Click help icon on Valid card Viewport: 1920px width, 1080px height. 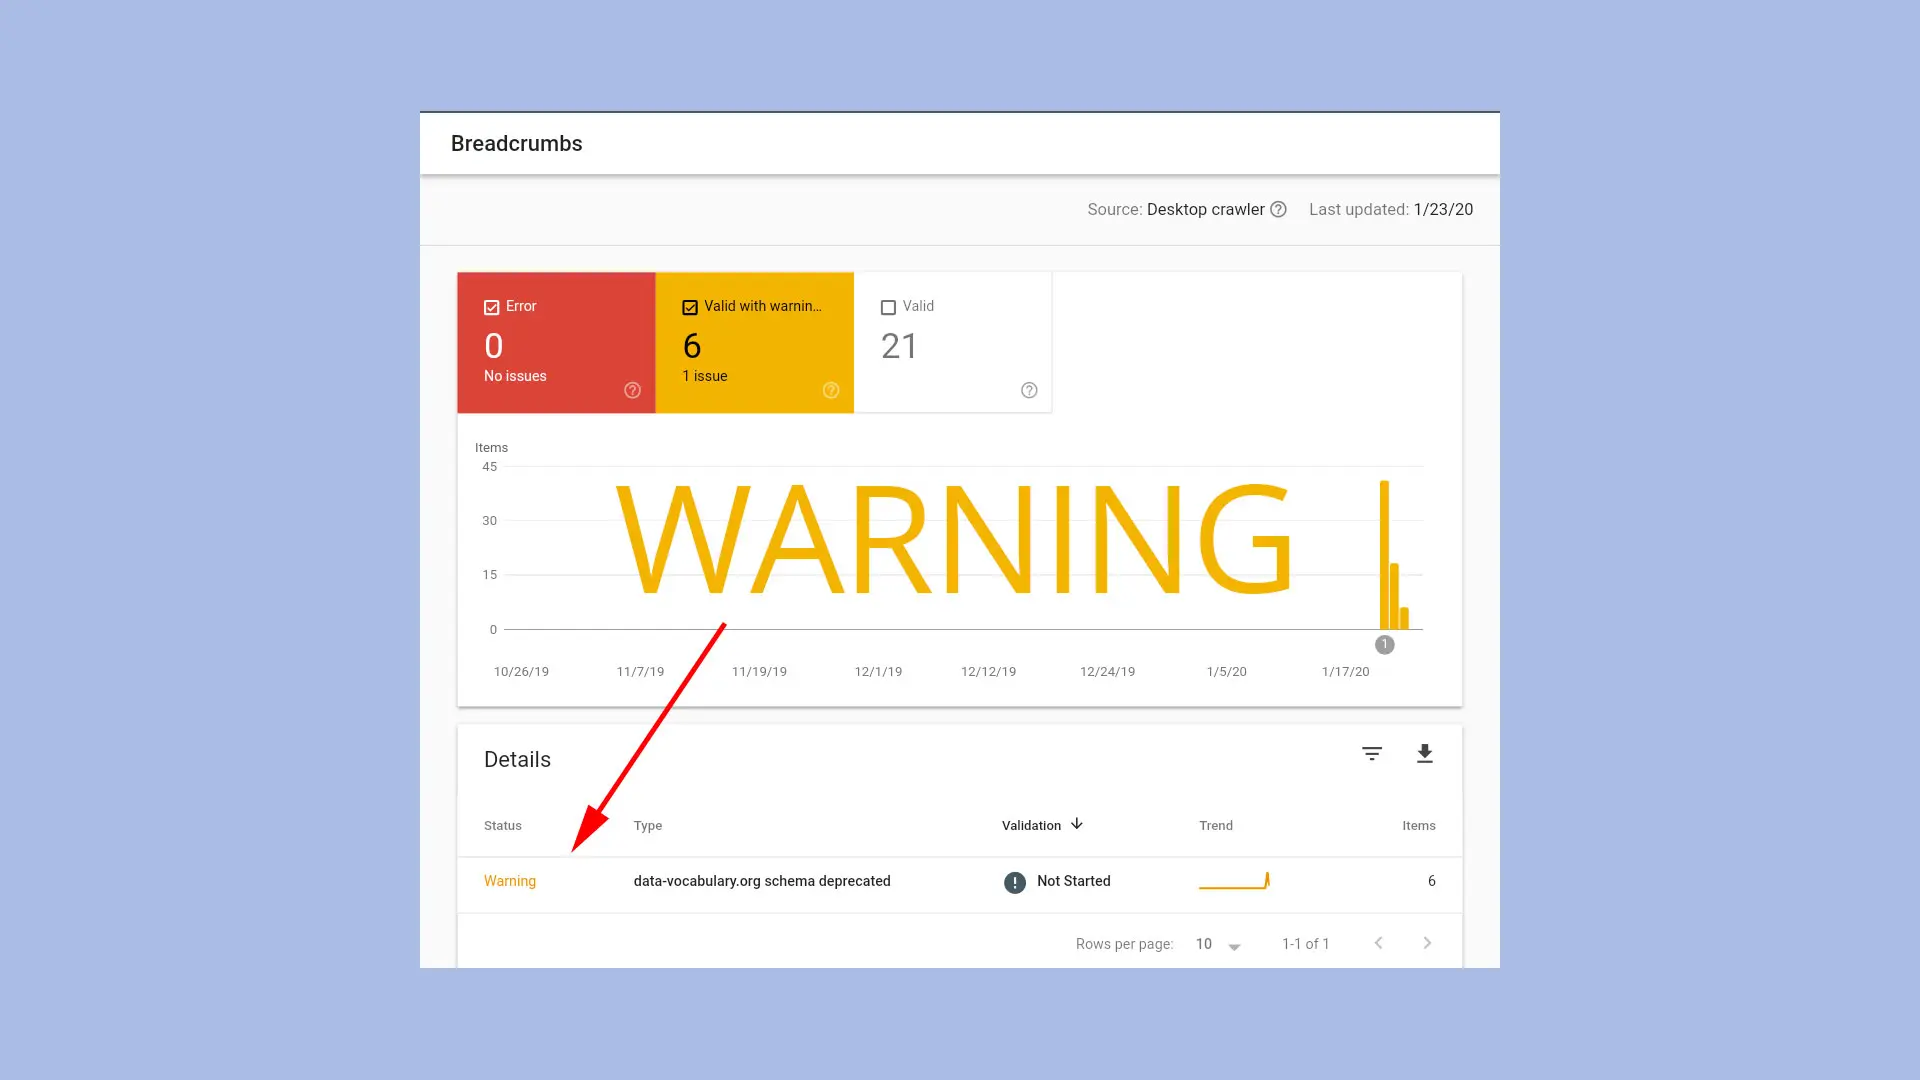[1029, 390]
